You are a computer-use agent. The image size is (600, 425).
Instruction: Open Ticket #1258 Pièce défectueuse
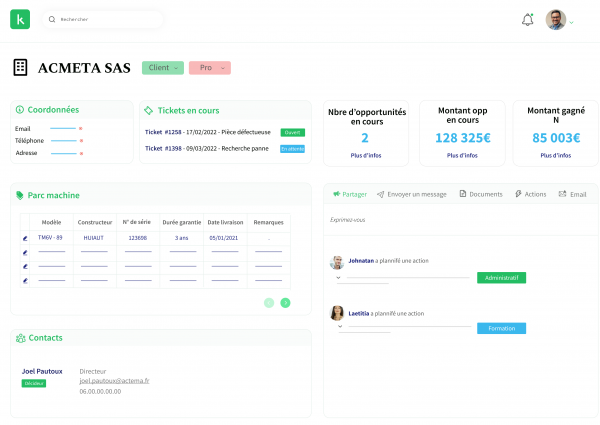coord(208,132)
